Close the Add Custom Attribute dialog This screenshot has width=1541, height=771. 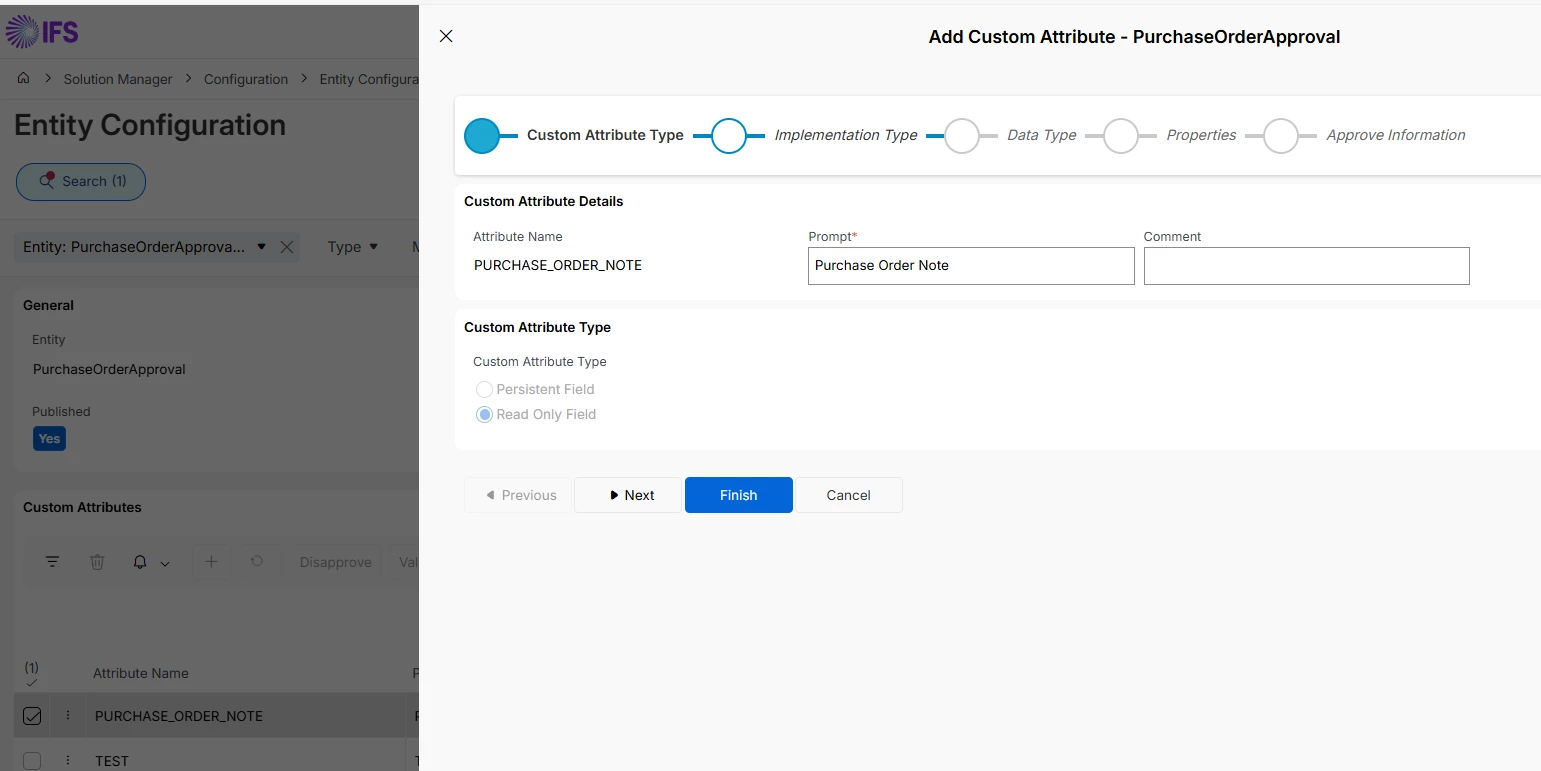446,36
